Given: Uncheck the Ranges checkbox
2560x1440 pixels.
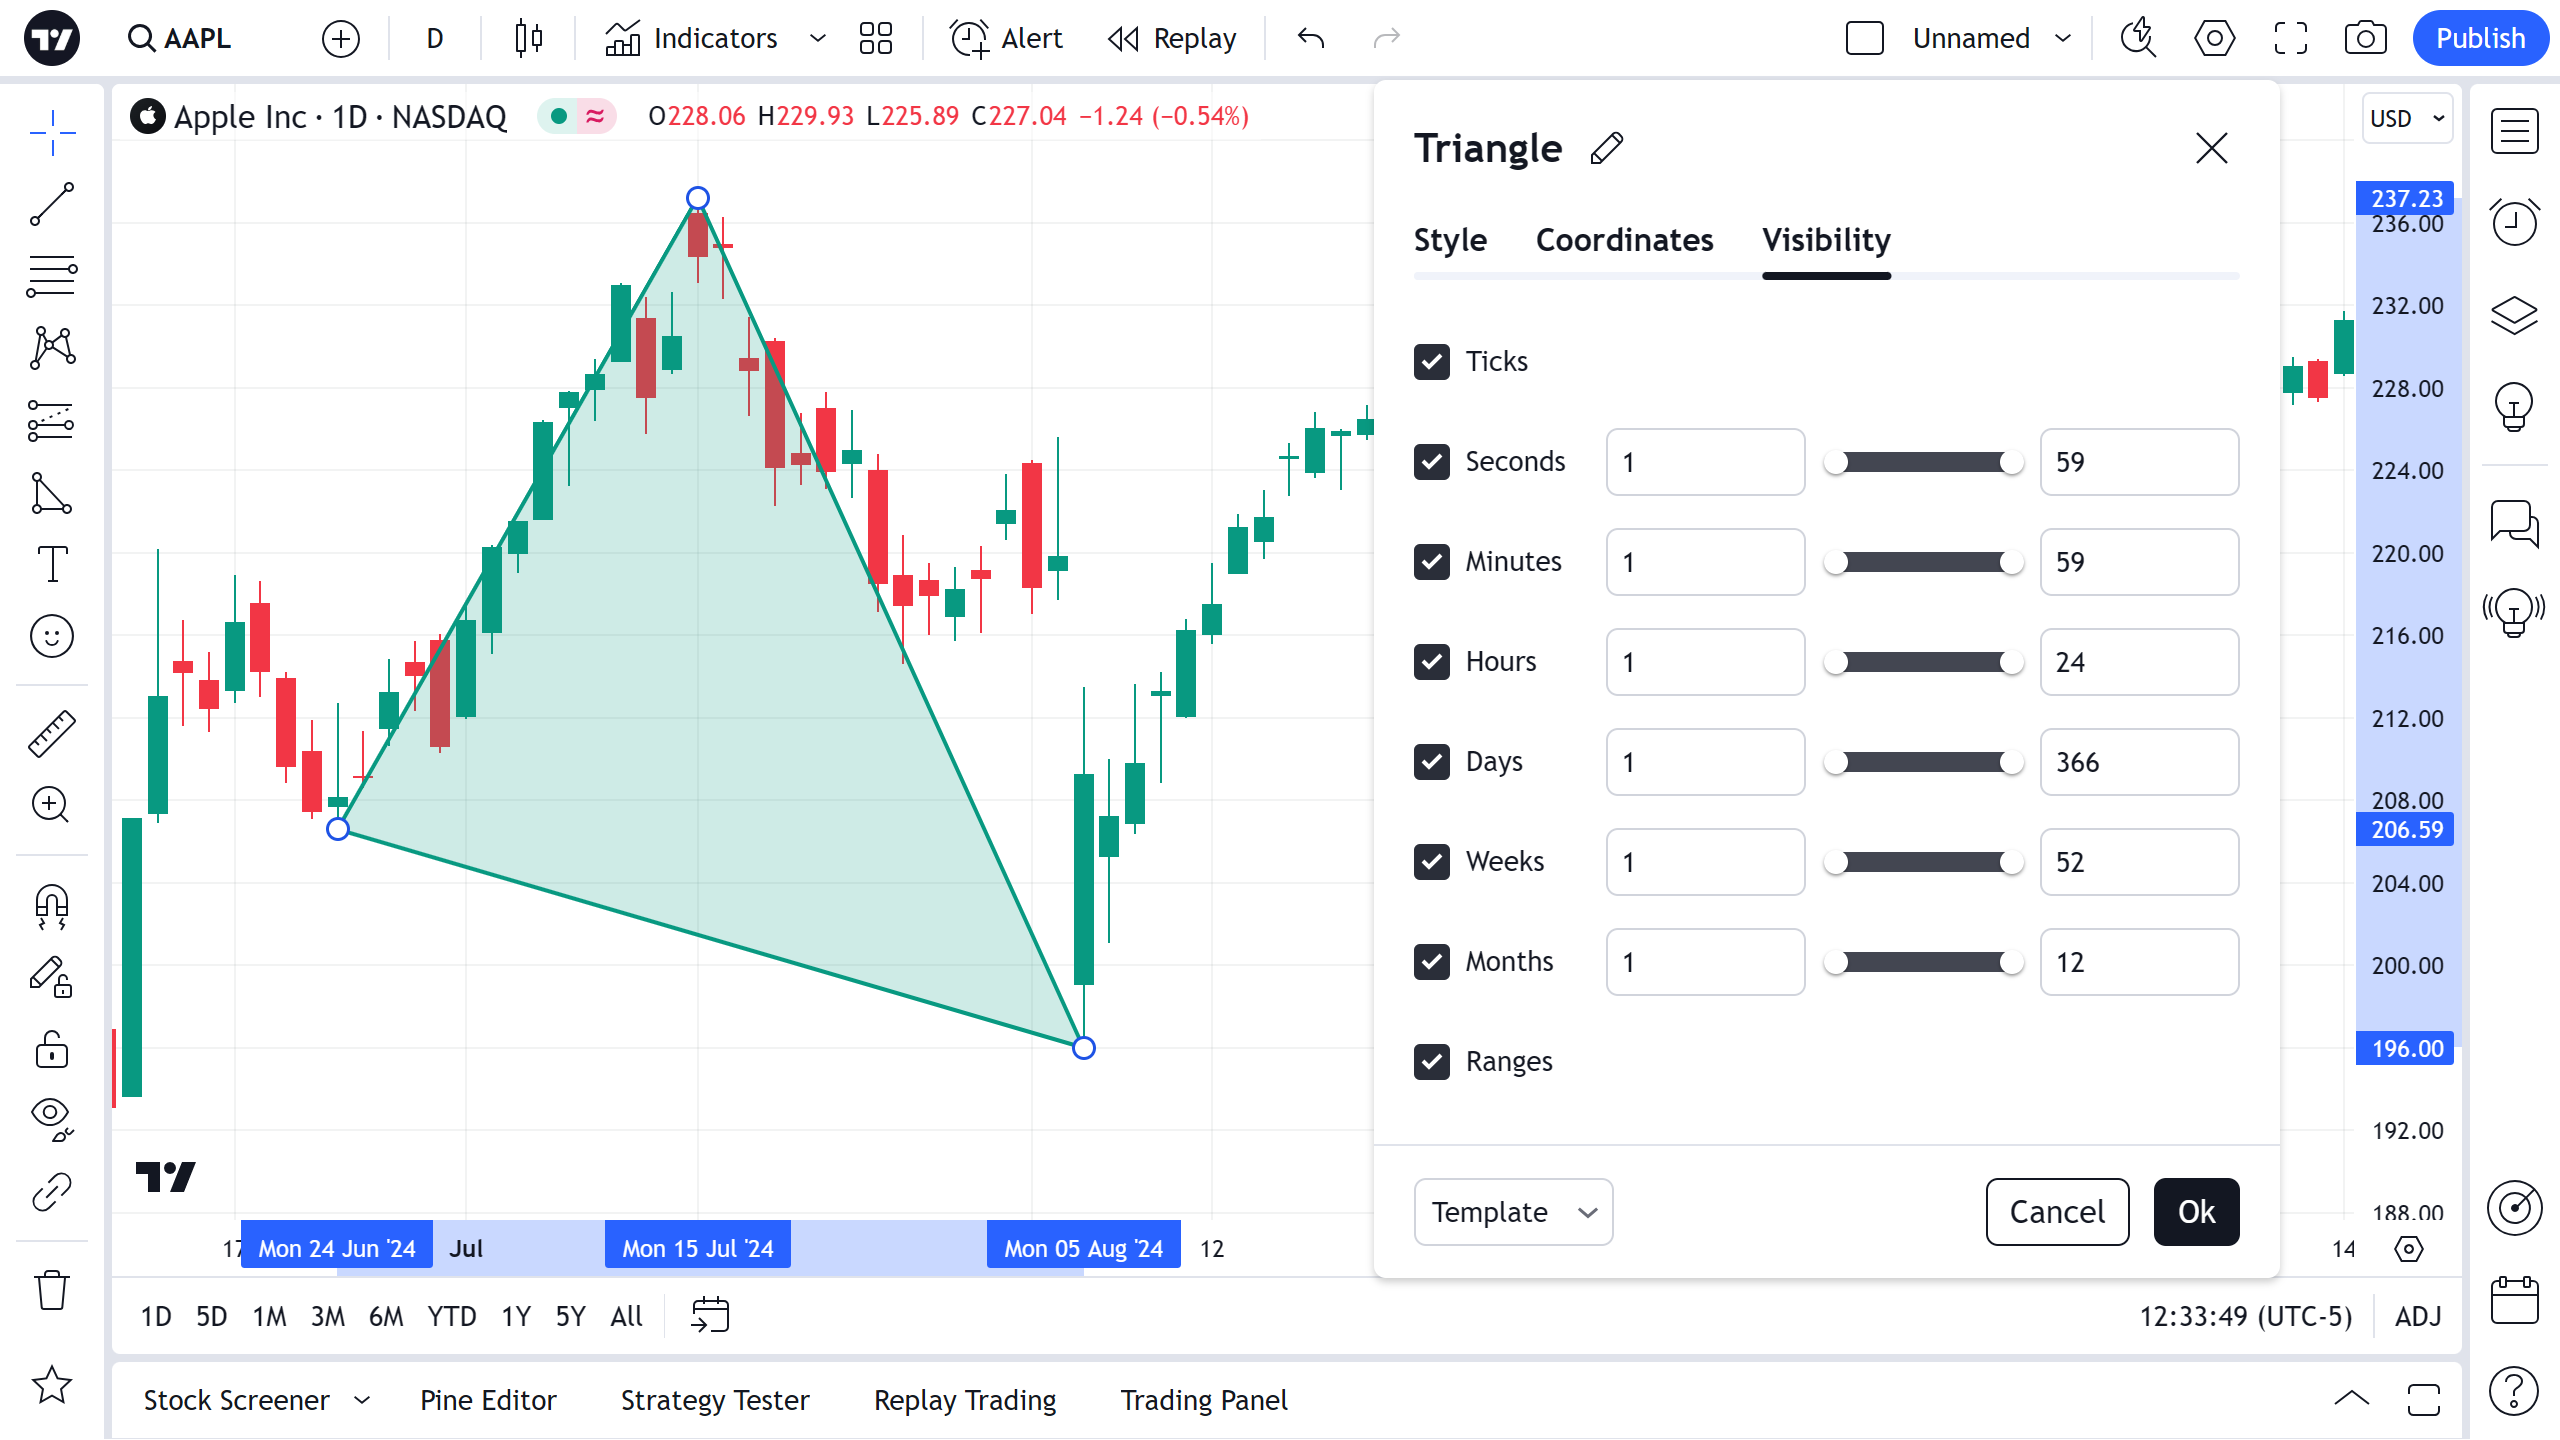Looking at the screenshot, I should pos(1432,1061).
